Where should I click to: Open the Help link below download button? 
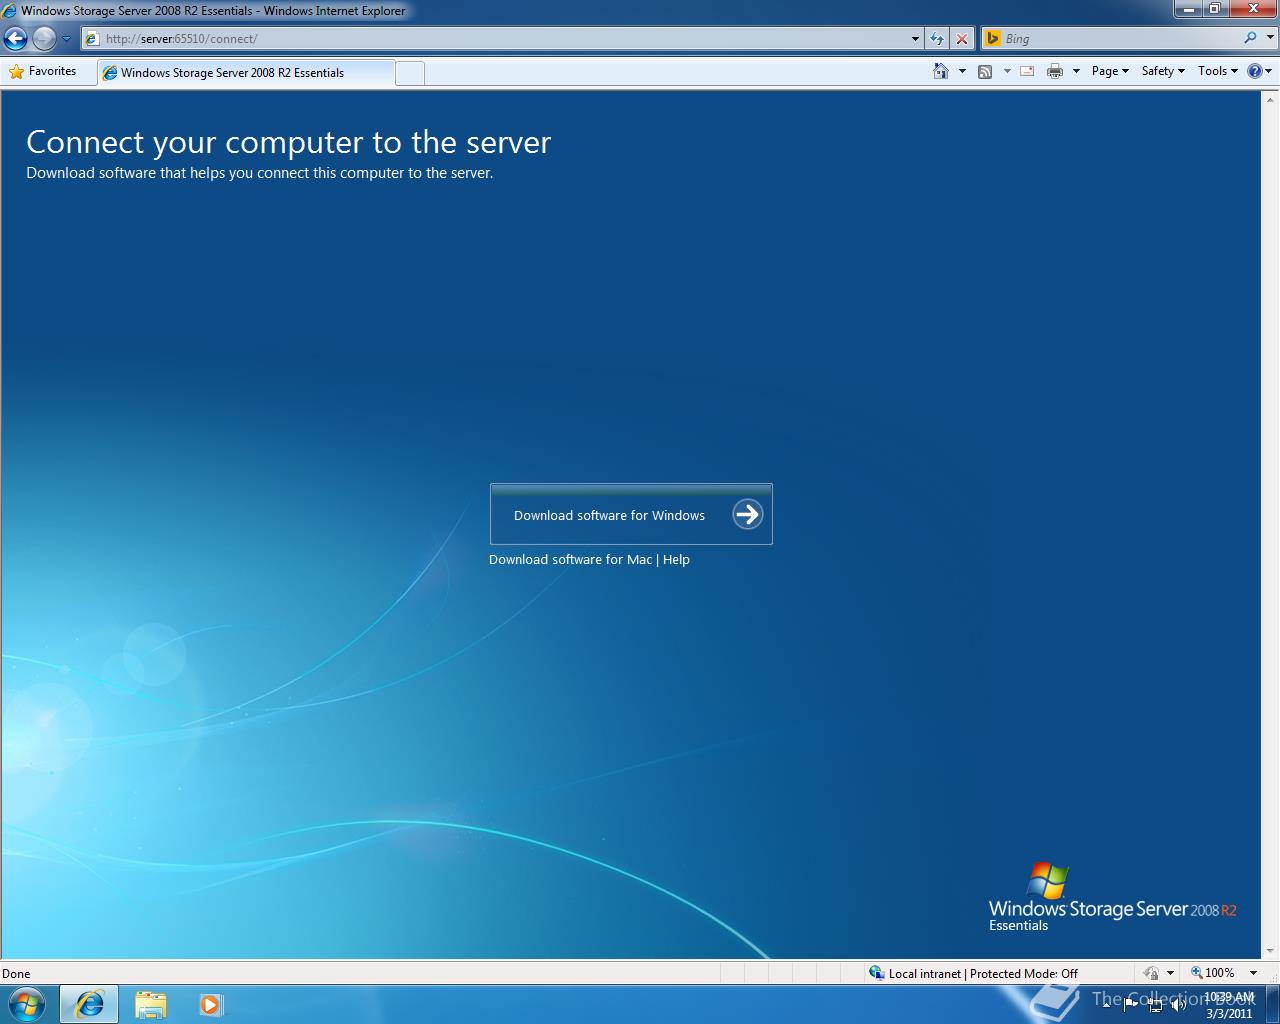[676, 559]
